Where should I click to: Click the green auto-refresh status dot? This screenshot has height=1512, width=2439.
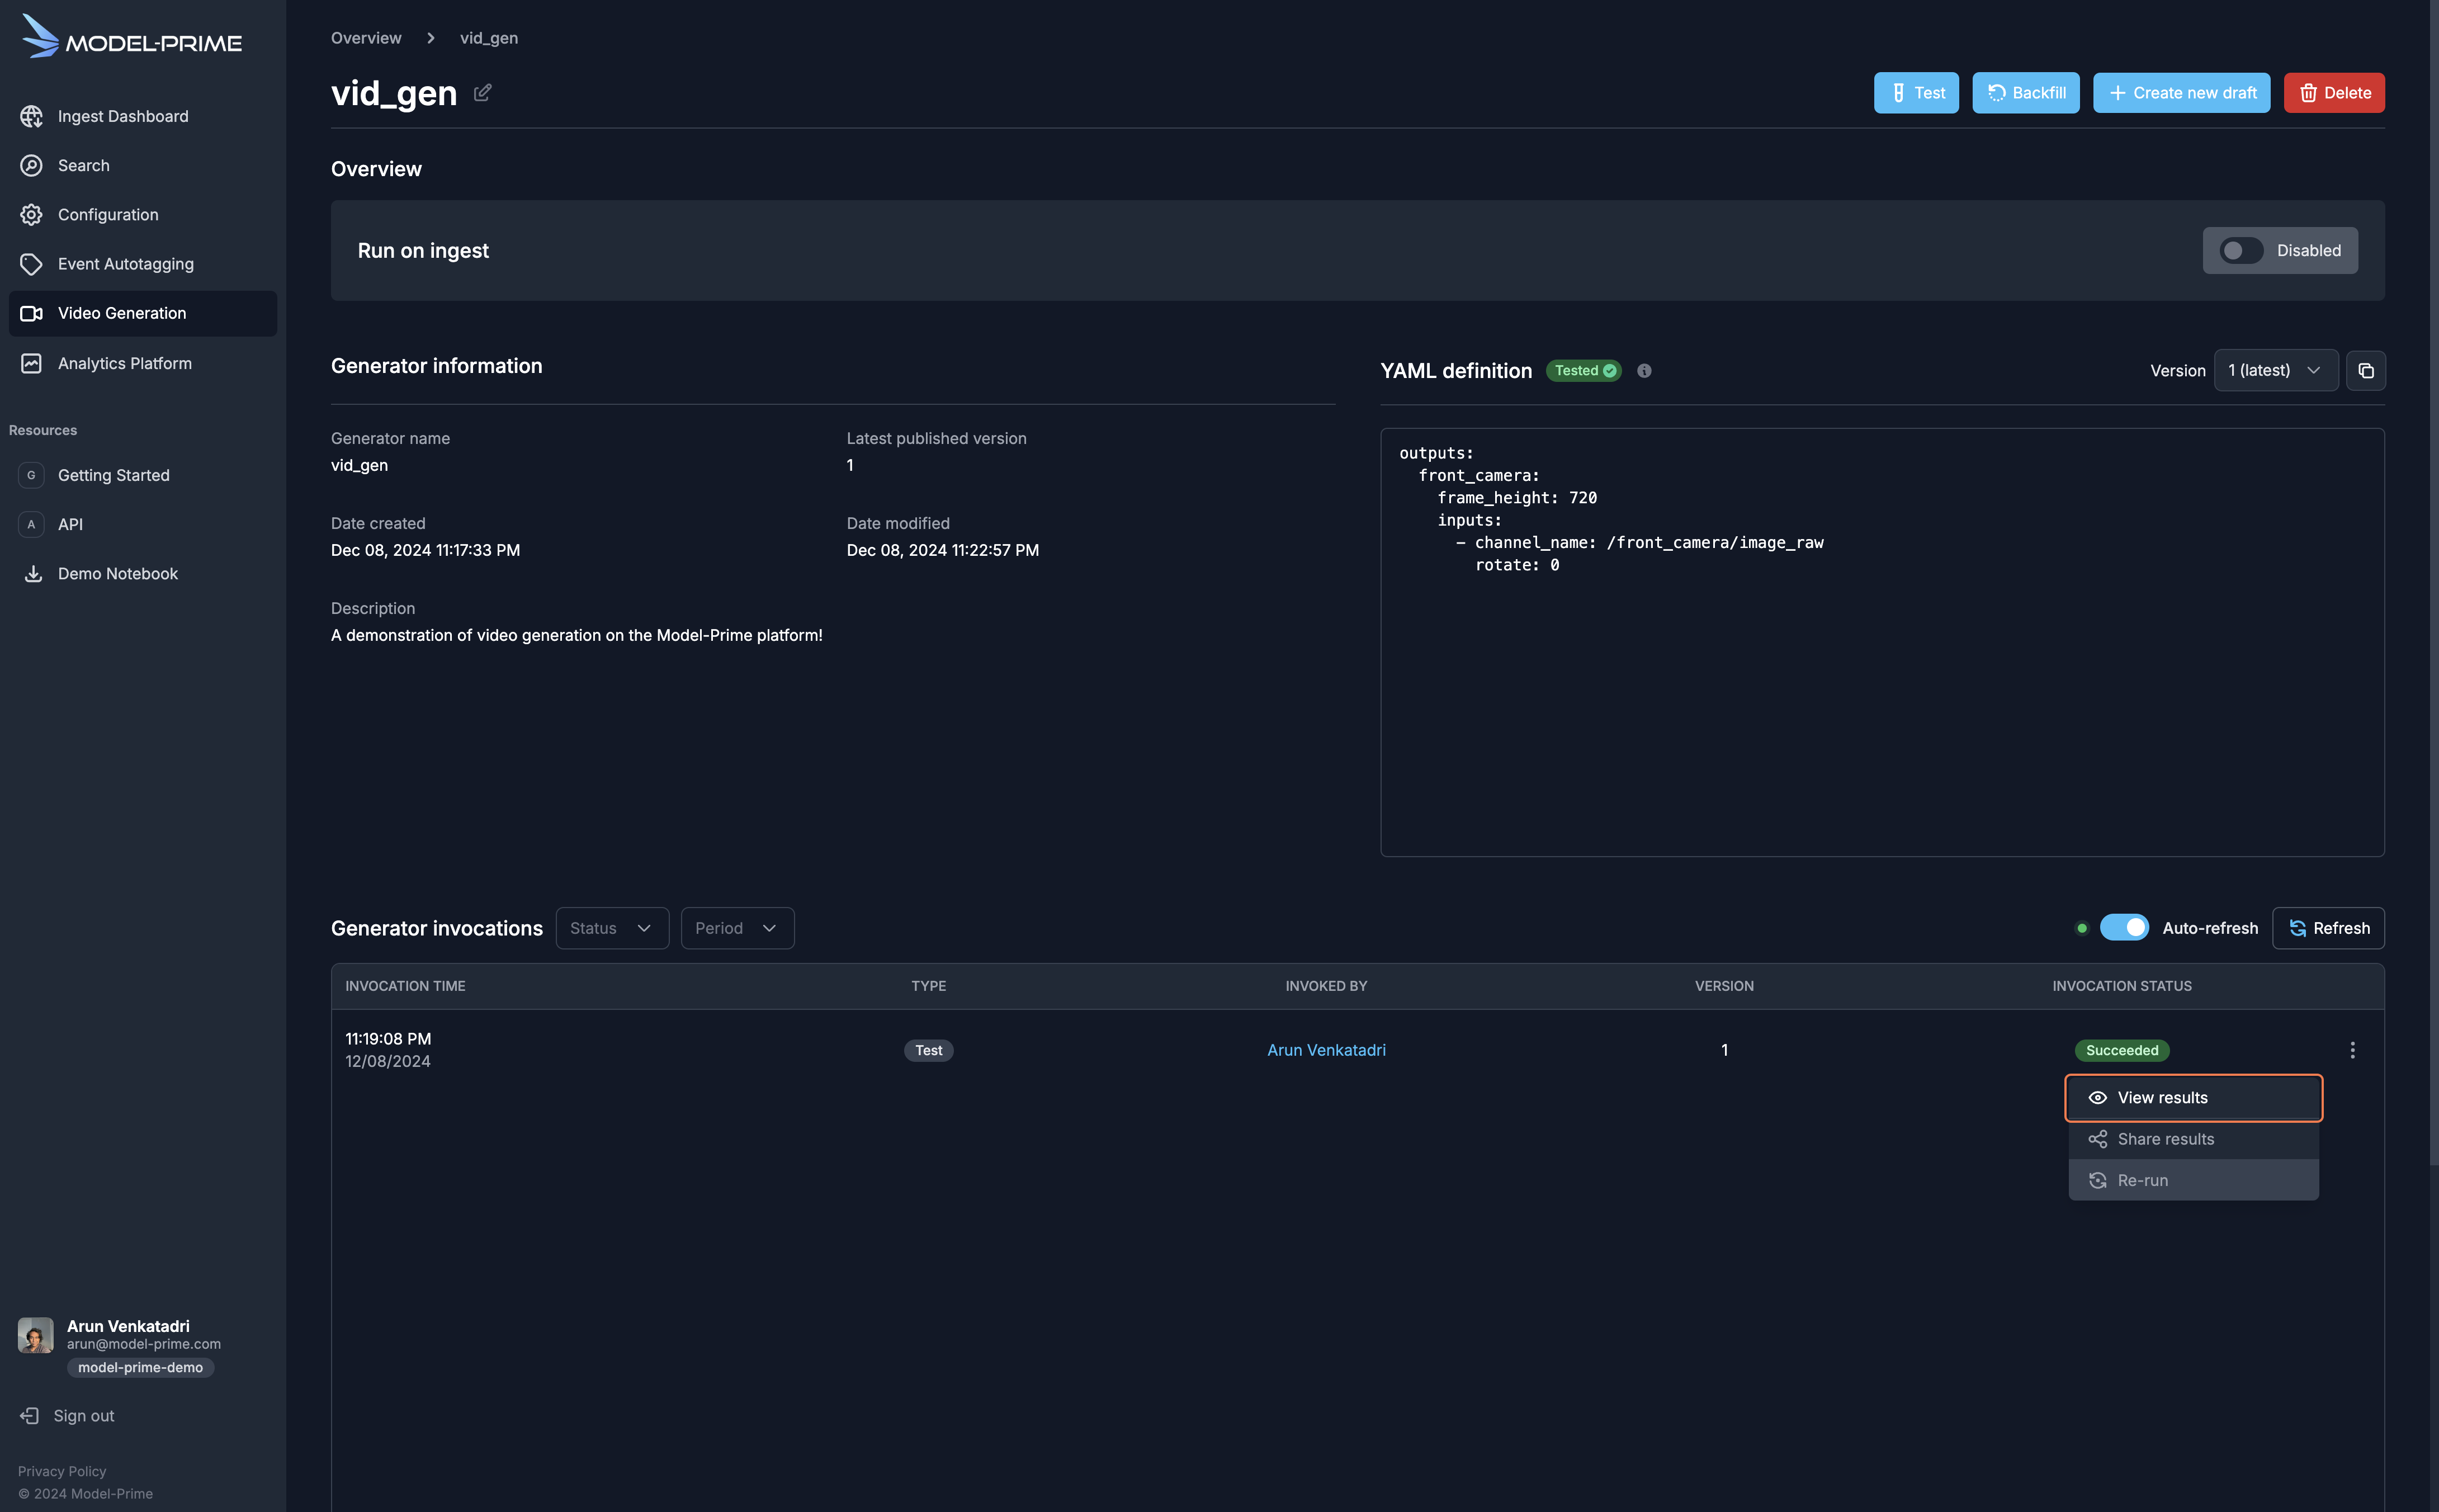point(2081,928)
